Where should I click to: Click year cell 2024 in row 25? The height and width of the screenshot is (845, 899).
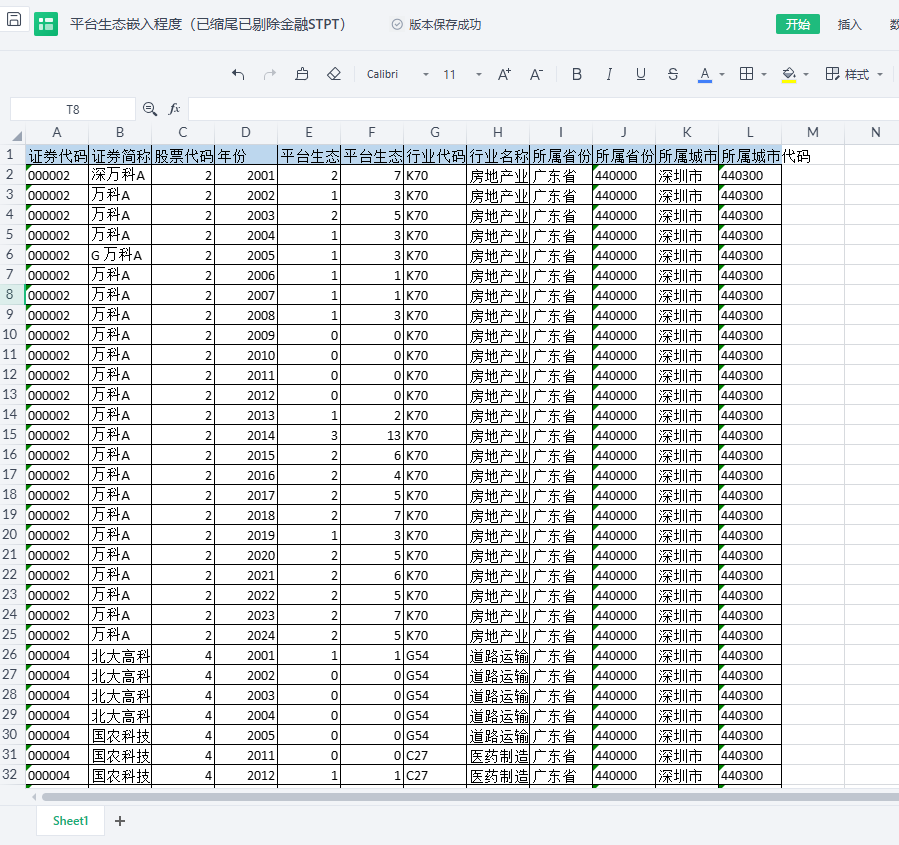pyautogui.click(x=246, y=635)
